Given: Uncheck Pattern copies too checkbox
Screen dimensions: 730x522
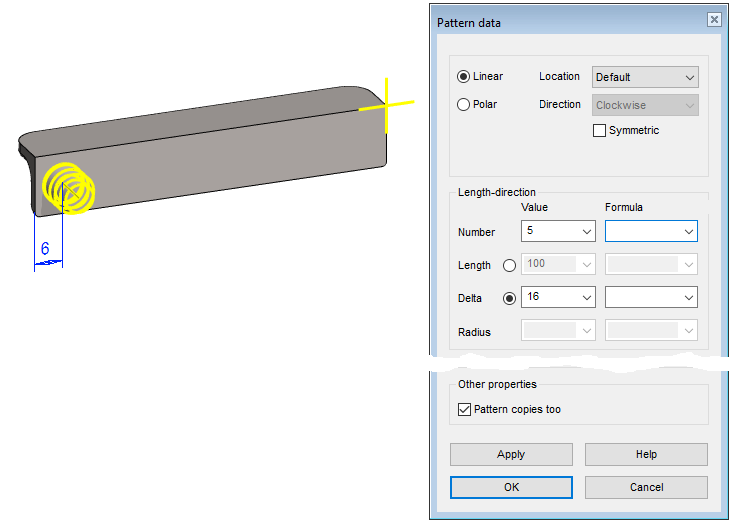Looking at the screenshot, I should pos(464,409).
